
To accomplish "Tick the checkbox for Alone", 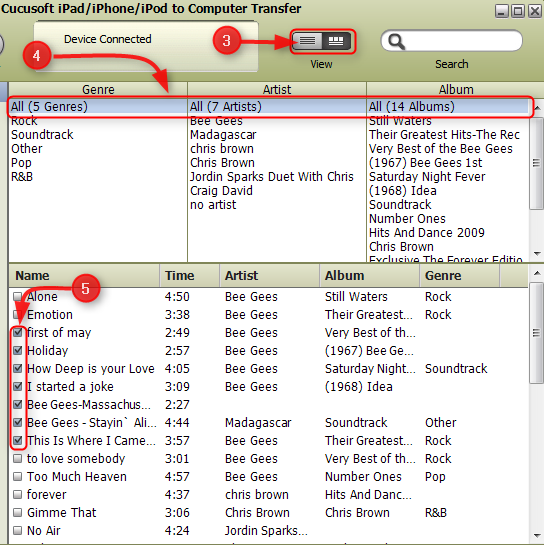I will [x=17, y=296].
